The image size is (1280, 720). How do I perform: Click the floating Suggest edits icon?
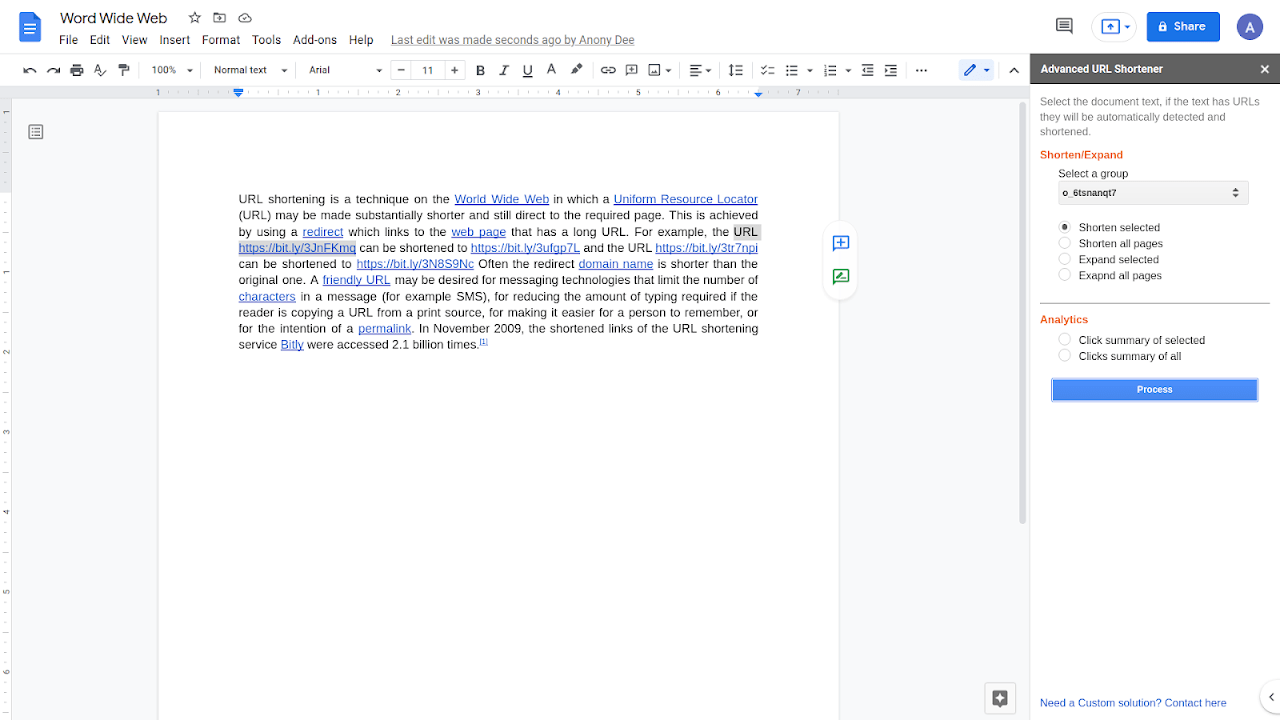tap(841, 277)
